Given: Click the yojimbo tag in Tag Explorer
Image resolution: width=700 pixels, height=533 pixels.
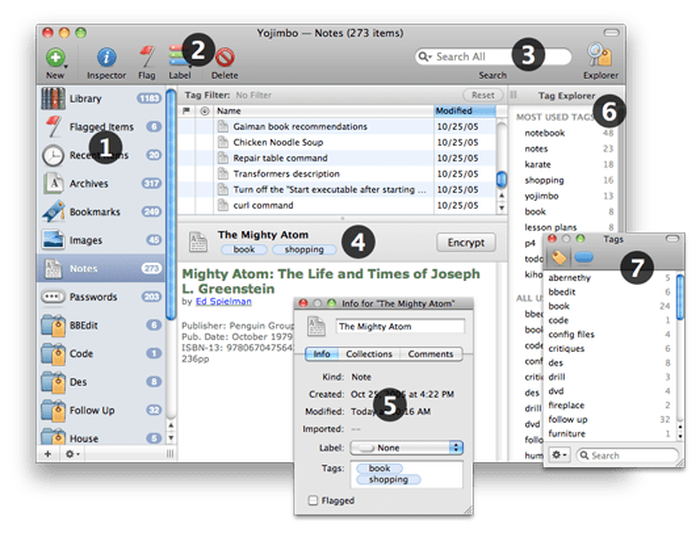Looking at the screenshot, I should click(541, 196).
